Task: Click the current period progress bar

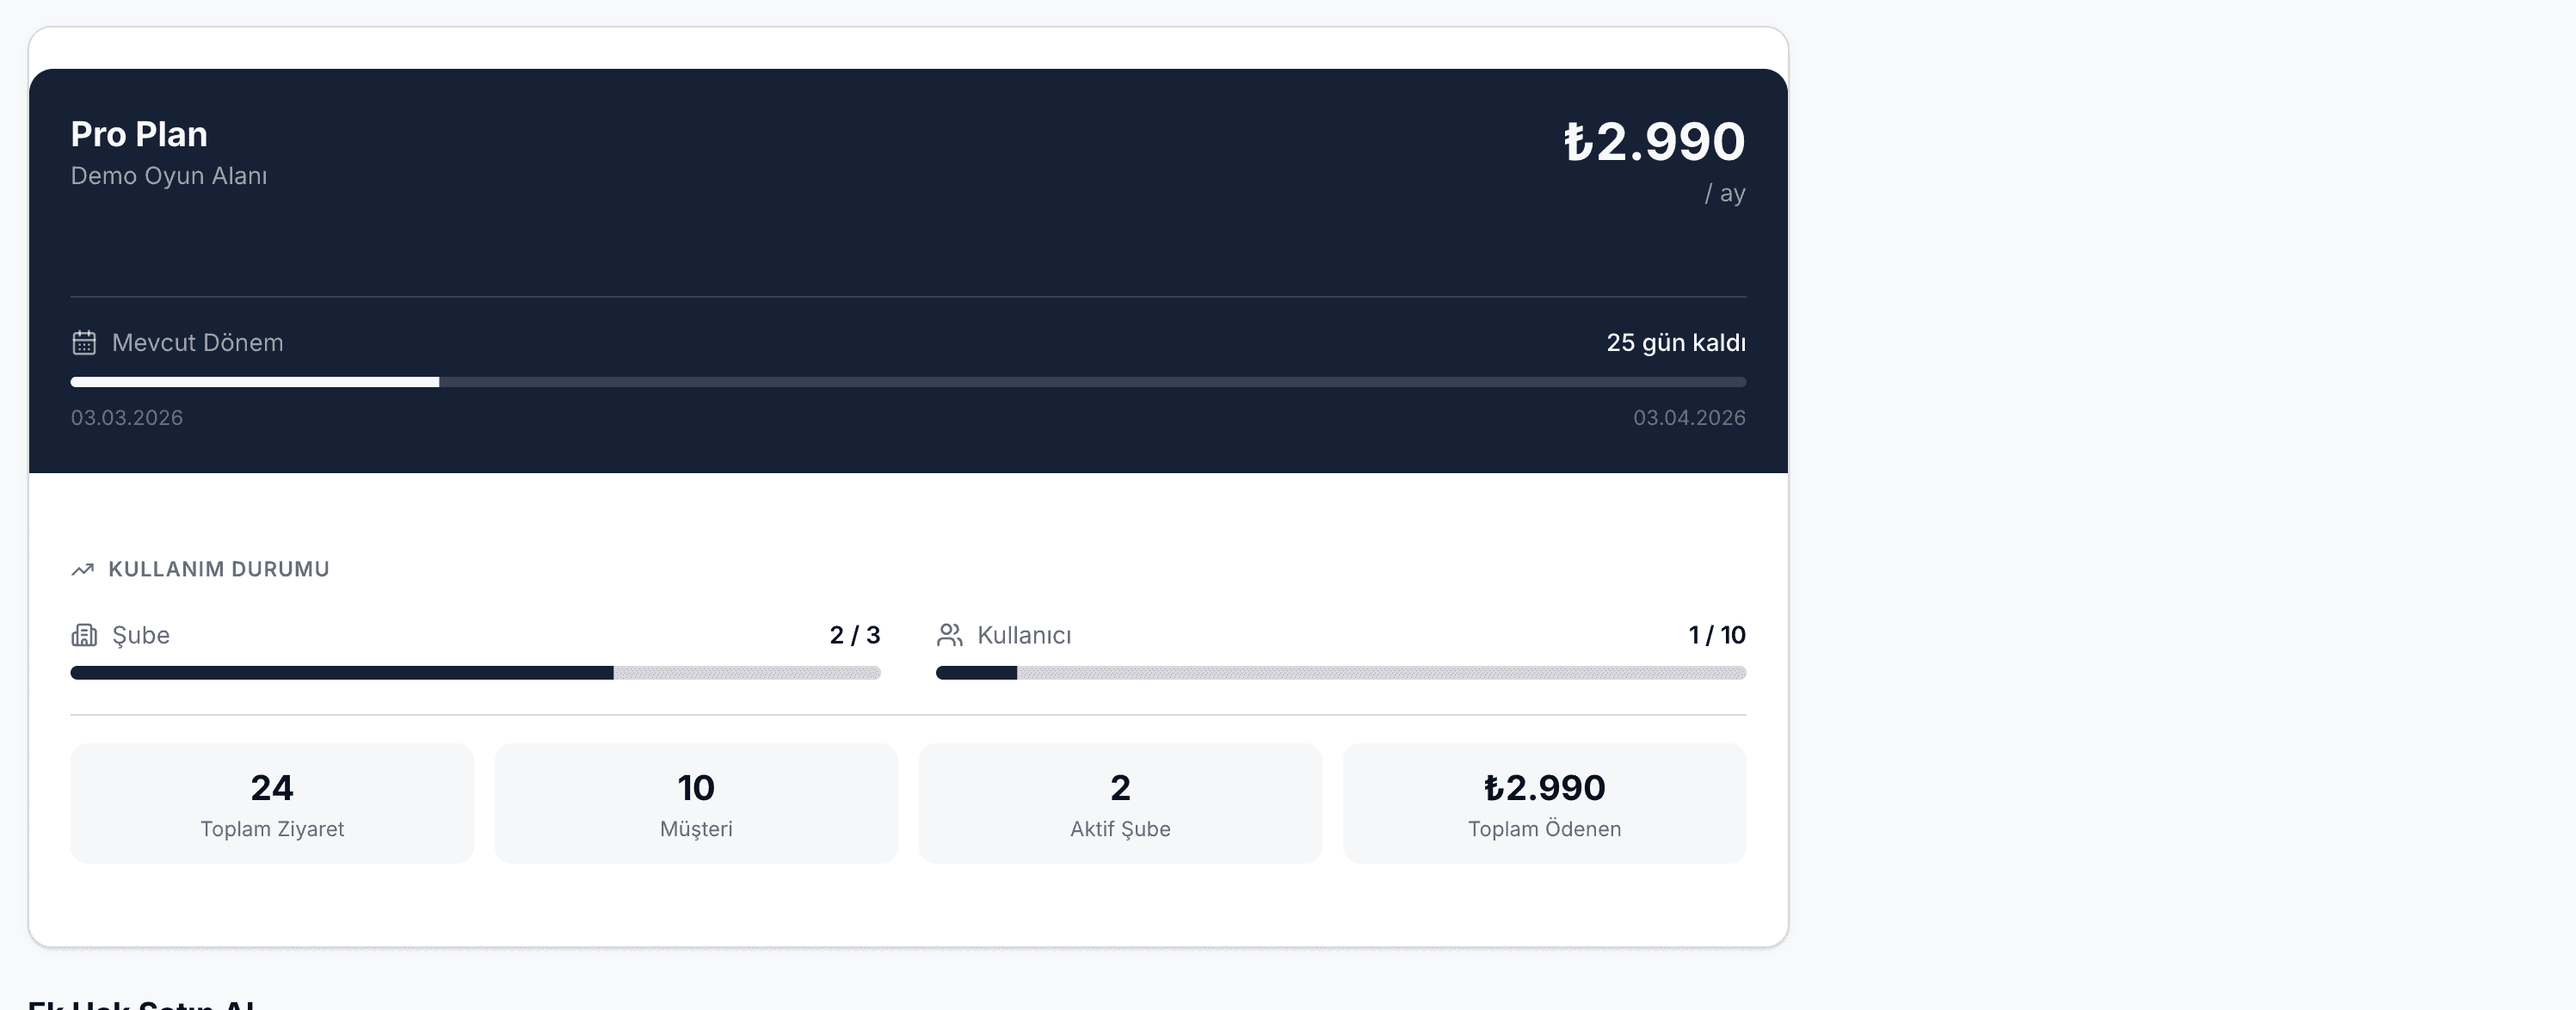Action: 908,382
